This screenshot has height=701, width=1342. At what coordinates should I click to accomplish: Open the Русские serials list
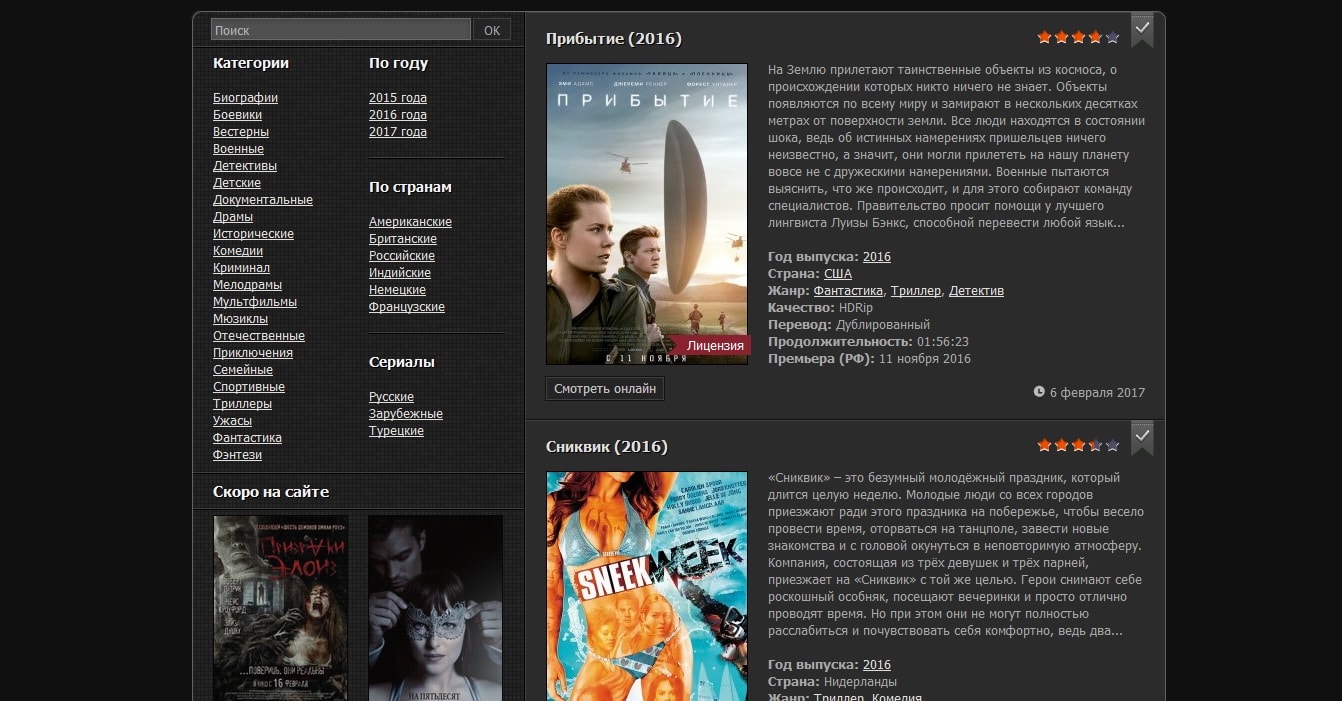coord(391,396)
